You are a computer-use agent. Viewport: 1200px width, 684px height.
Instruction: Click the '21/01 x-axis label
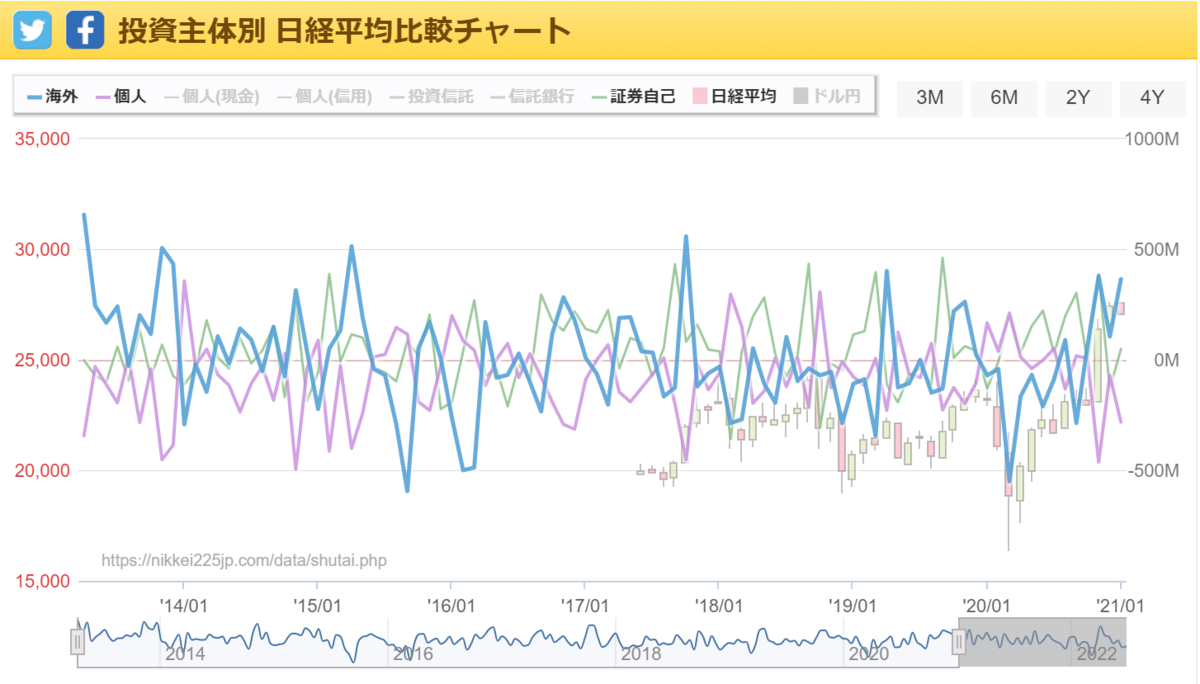click(x=1120, y=605)
